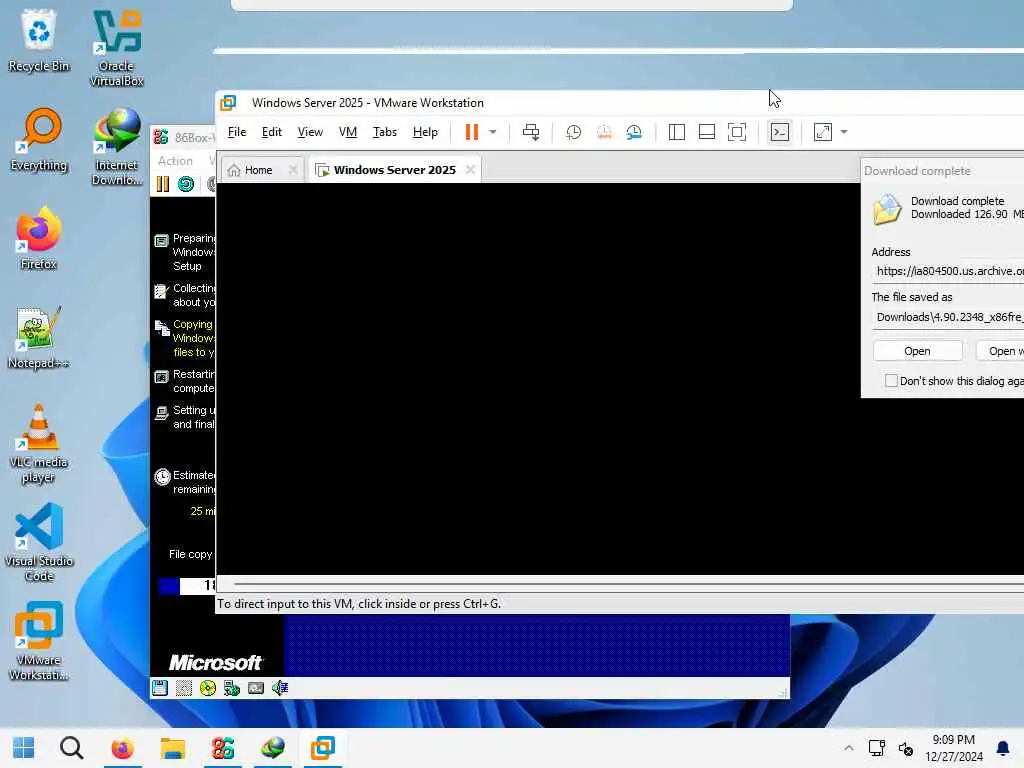Image resolution: width=1024 pixels, height=768 pixels.
Task: Click the network icon in 86Box status bar
Action: (232, 688)
